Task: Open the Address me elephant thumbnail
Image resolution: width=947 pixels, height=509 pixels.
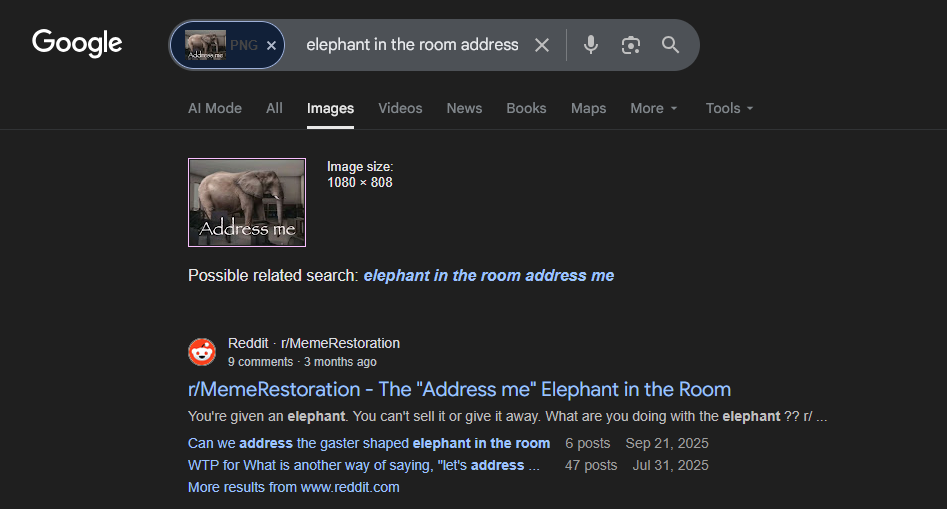Action: point(247,202)
